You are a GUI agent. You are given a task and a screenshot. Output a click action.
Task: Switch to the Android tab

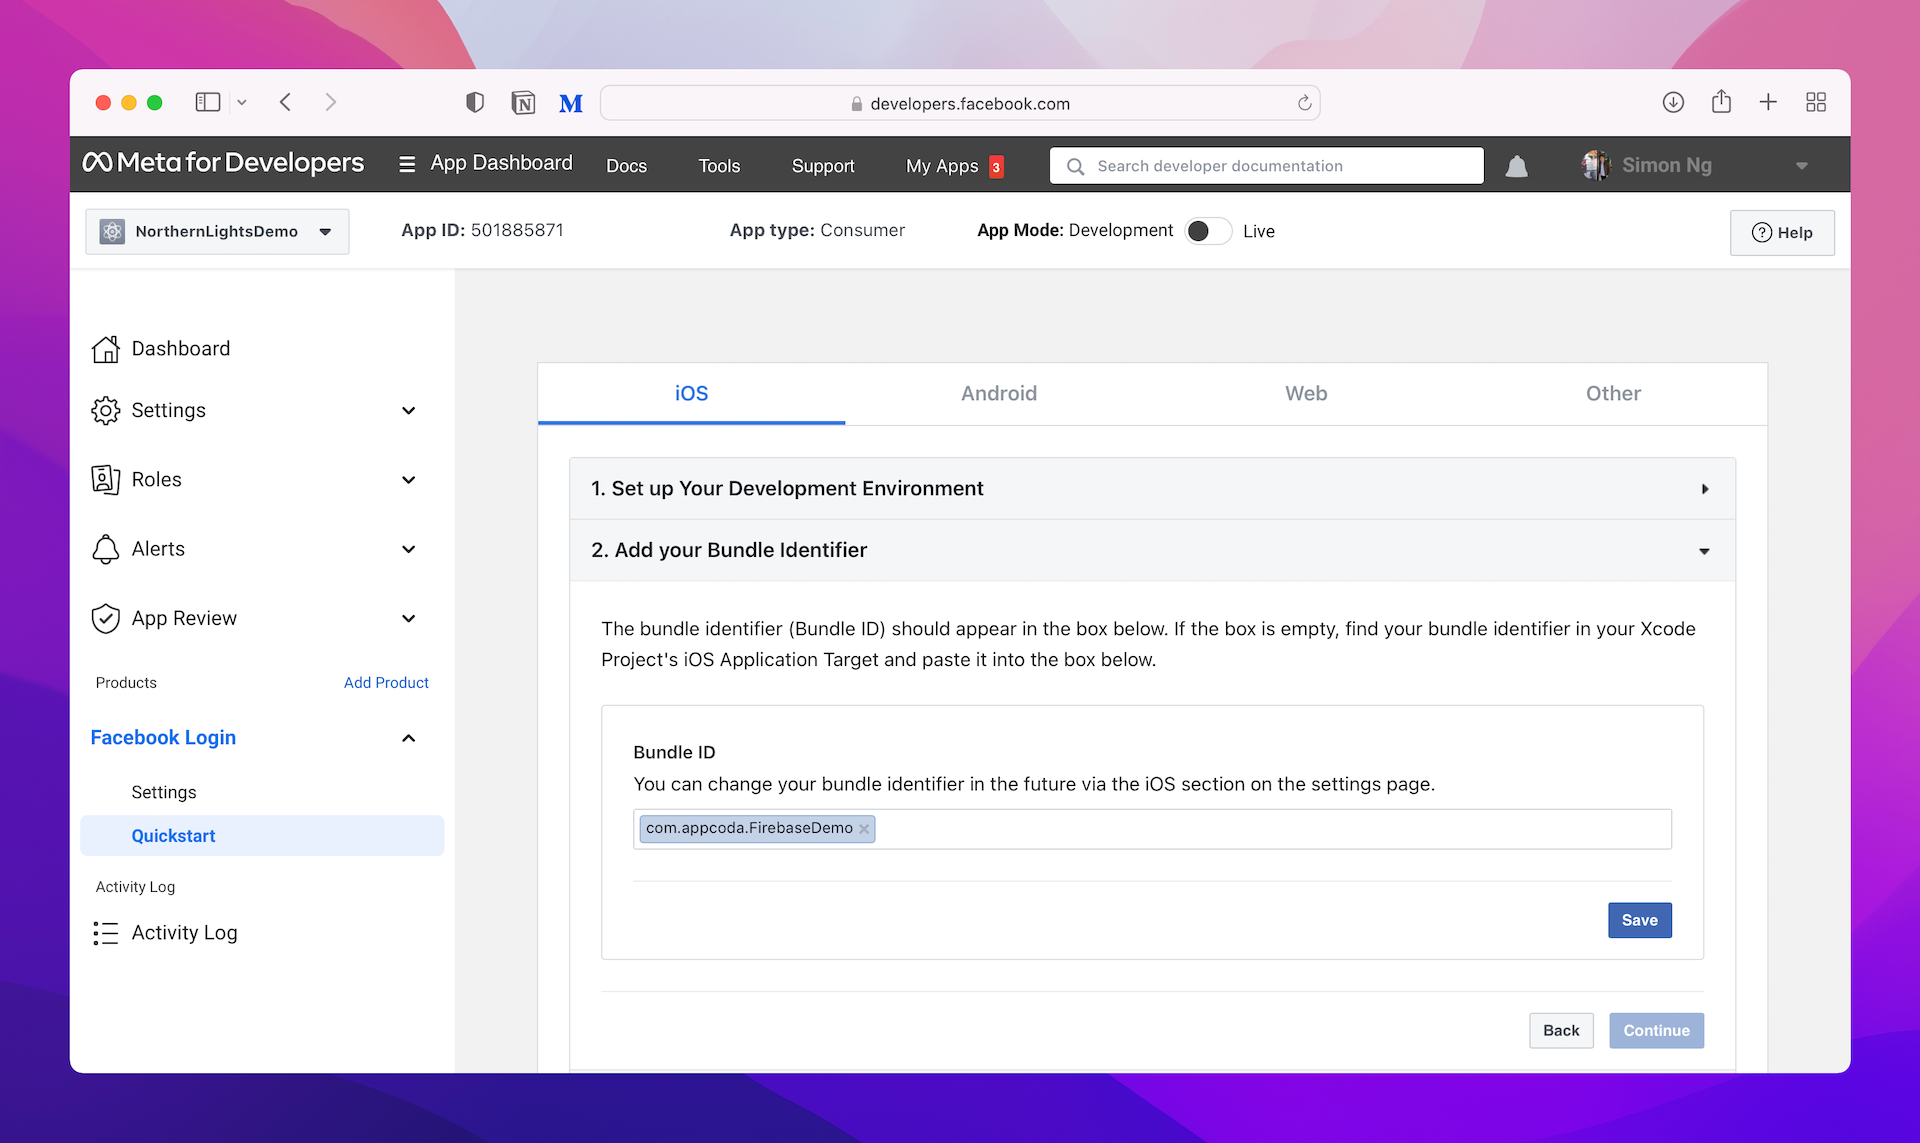pyautogui.click(x=998, y=394)
